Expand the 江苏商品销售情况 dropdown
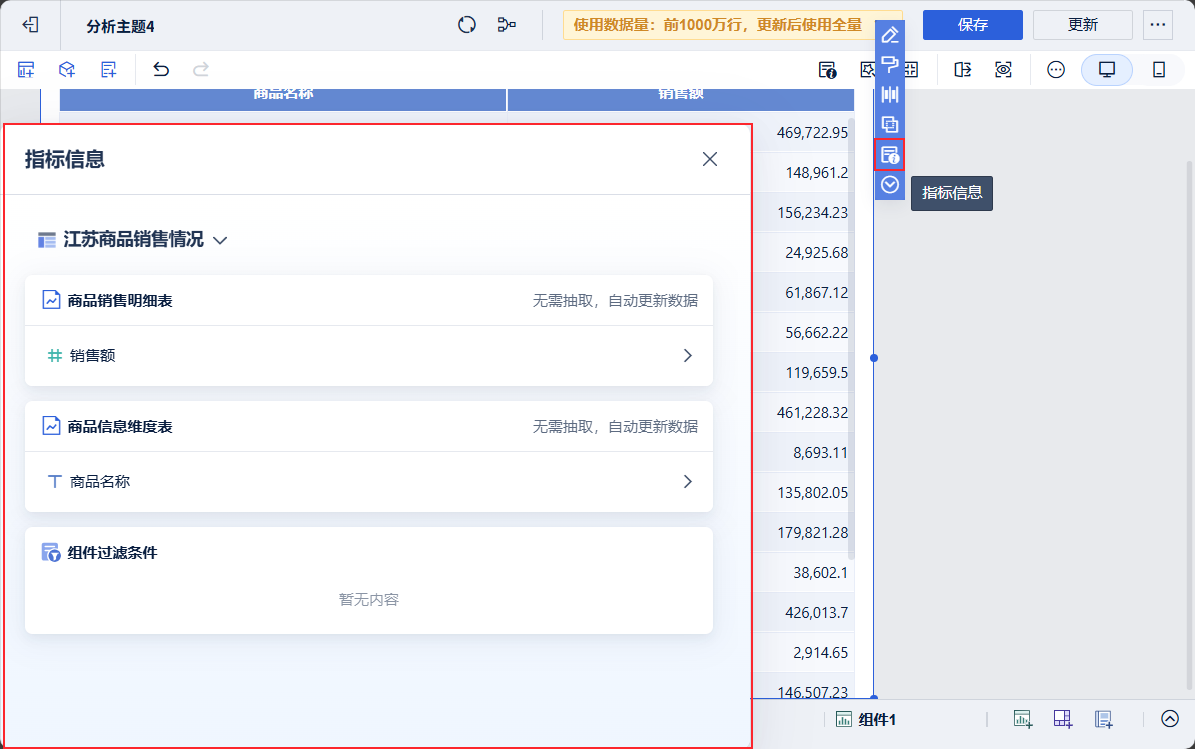 (x=220, y=240)
